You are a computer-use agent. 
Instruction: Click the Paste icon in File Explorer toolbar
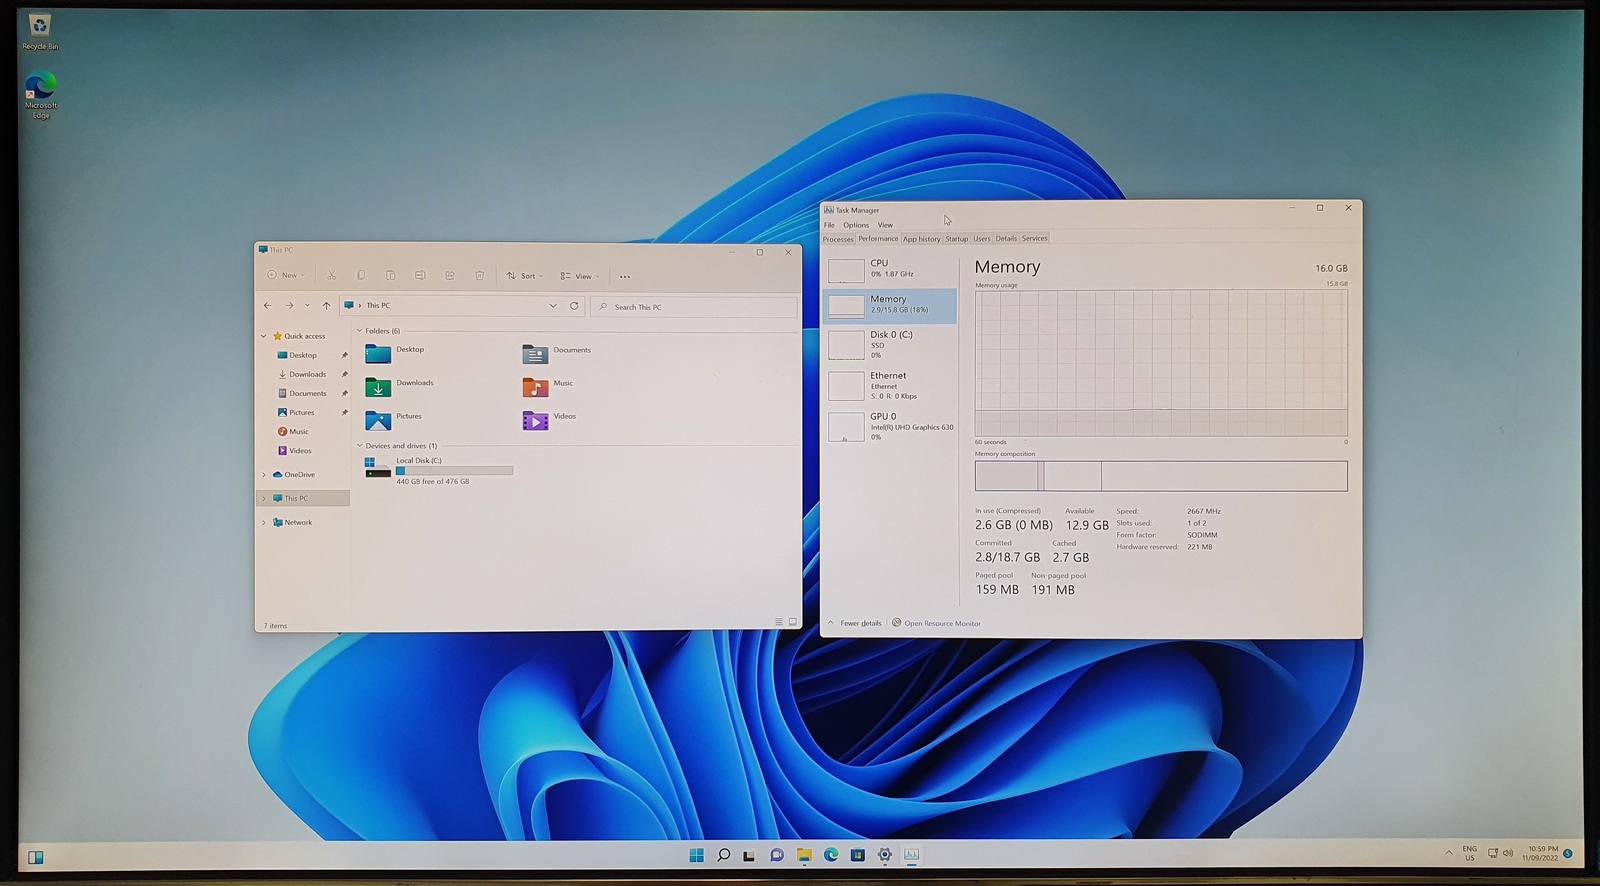(391, 276)
